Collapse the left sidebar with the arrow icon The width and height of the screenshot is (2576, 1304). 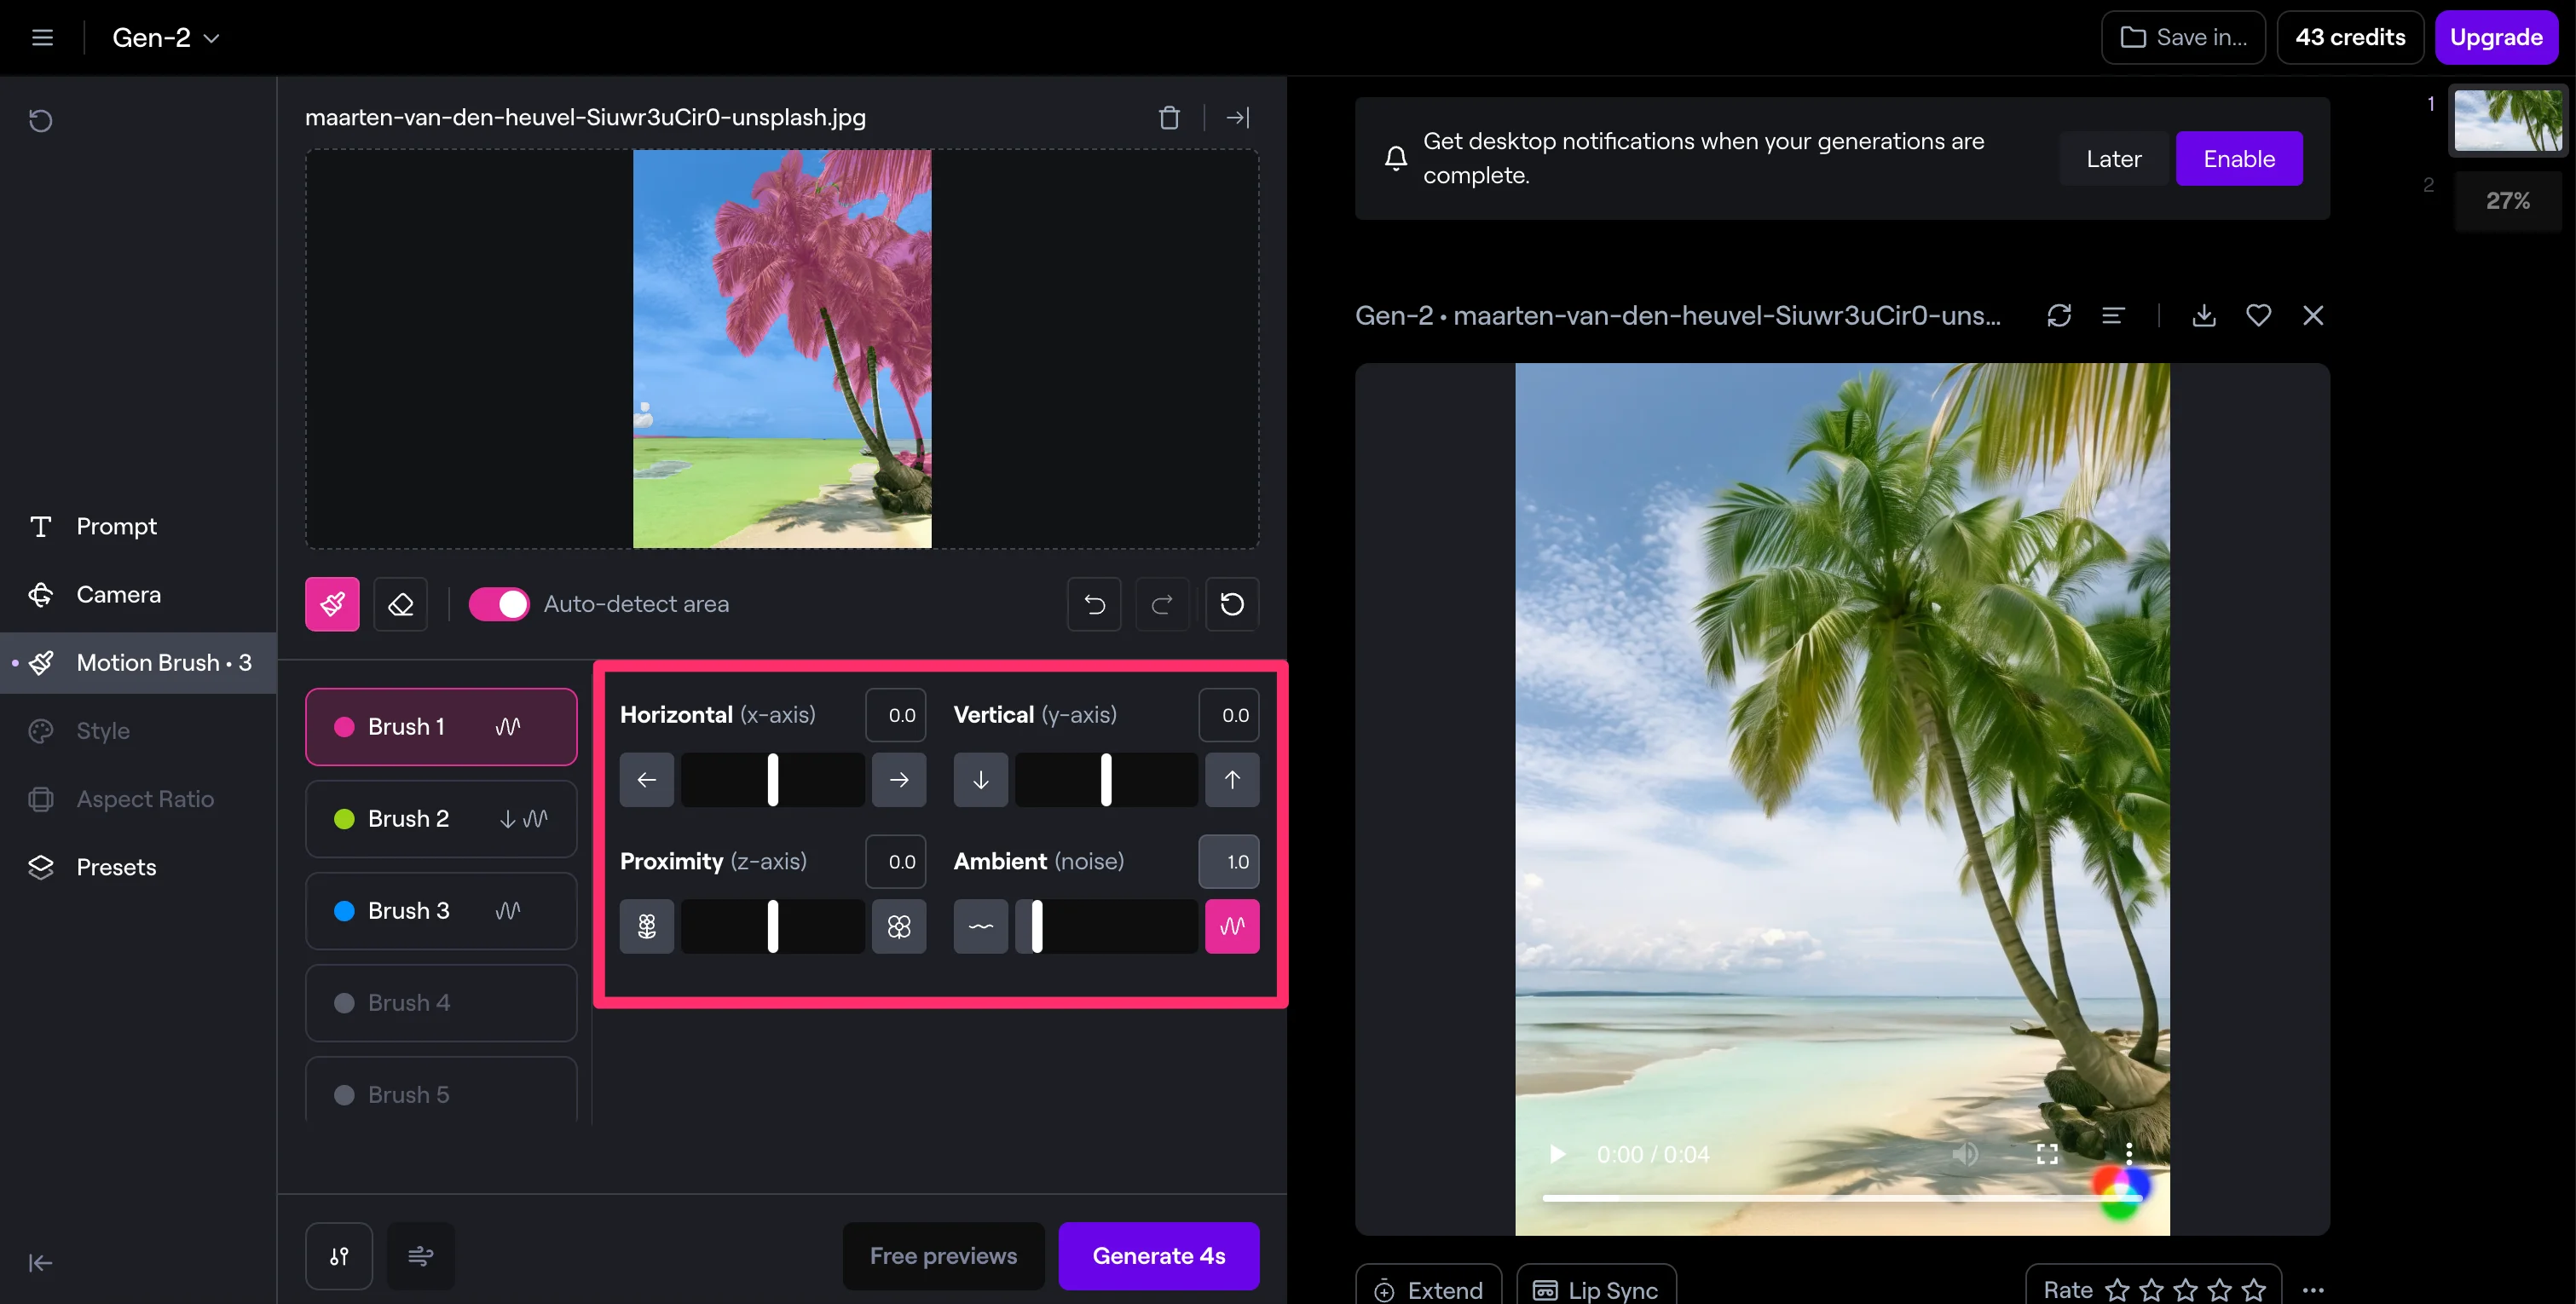point(41,1263)
